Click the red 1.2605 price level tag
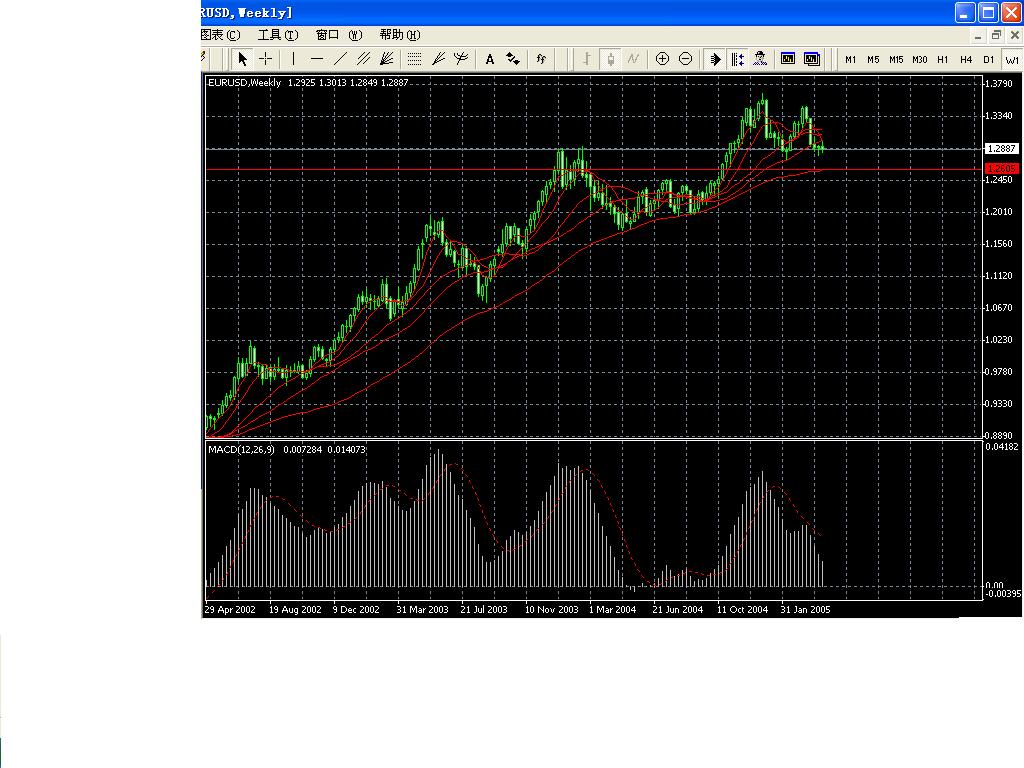This screenshot has width=1024, height=768. [x=1001, y=168]
